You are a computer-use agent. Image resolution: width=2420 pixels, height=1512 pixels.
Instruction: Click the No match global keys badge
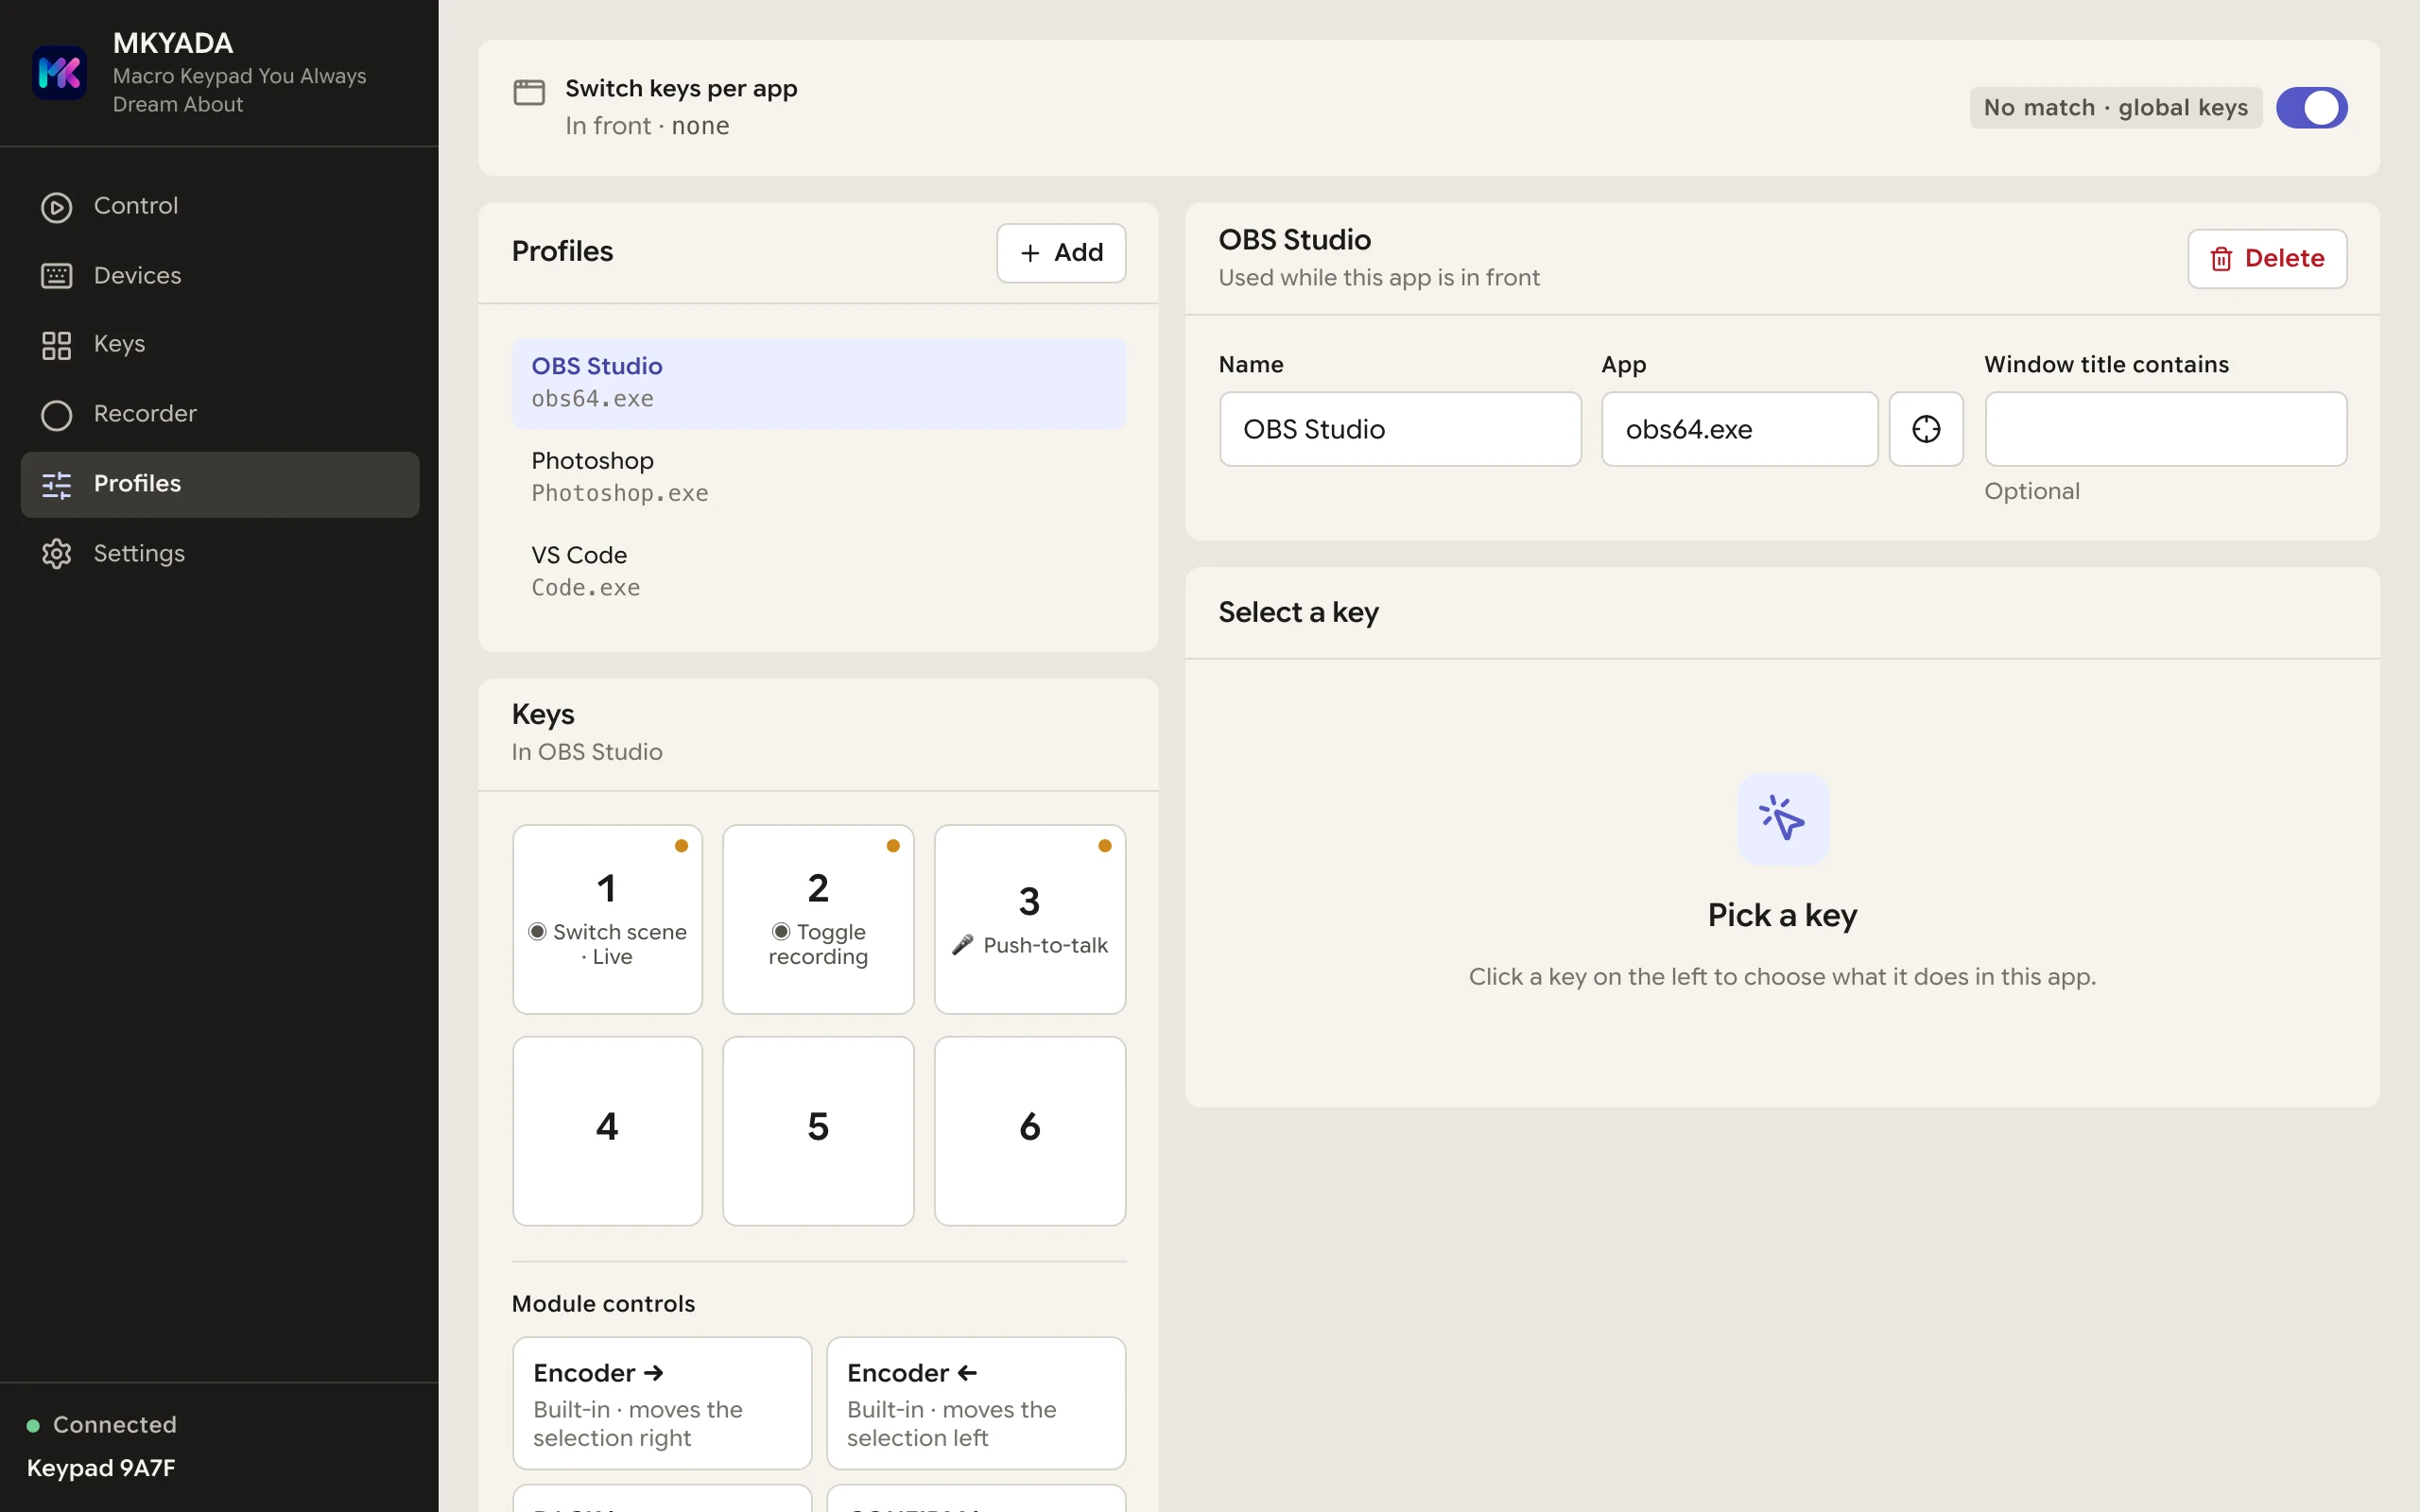tap(2115, 108)
